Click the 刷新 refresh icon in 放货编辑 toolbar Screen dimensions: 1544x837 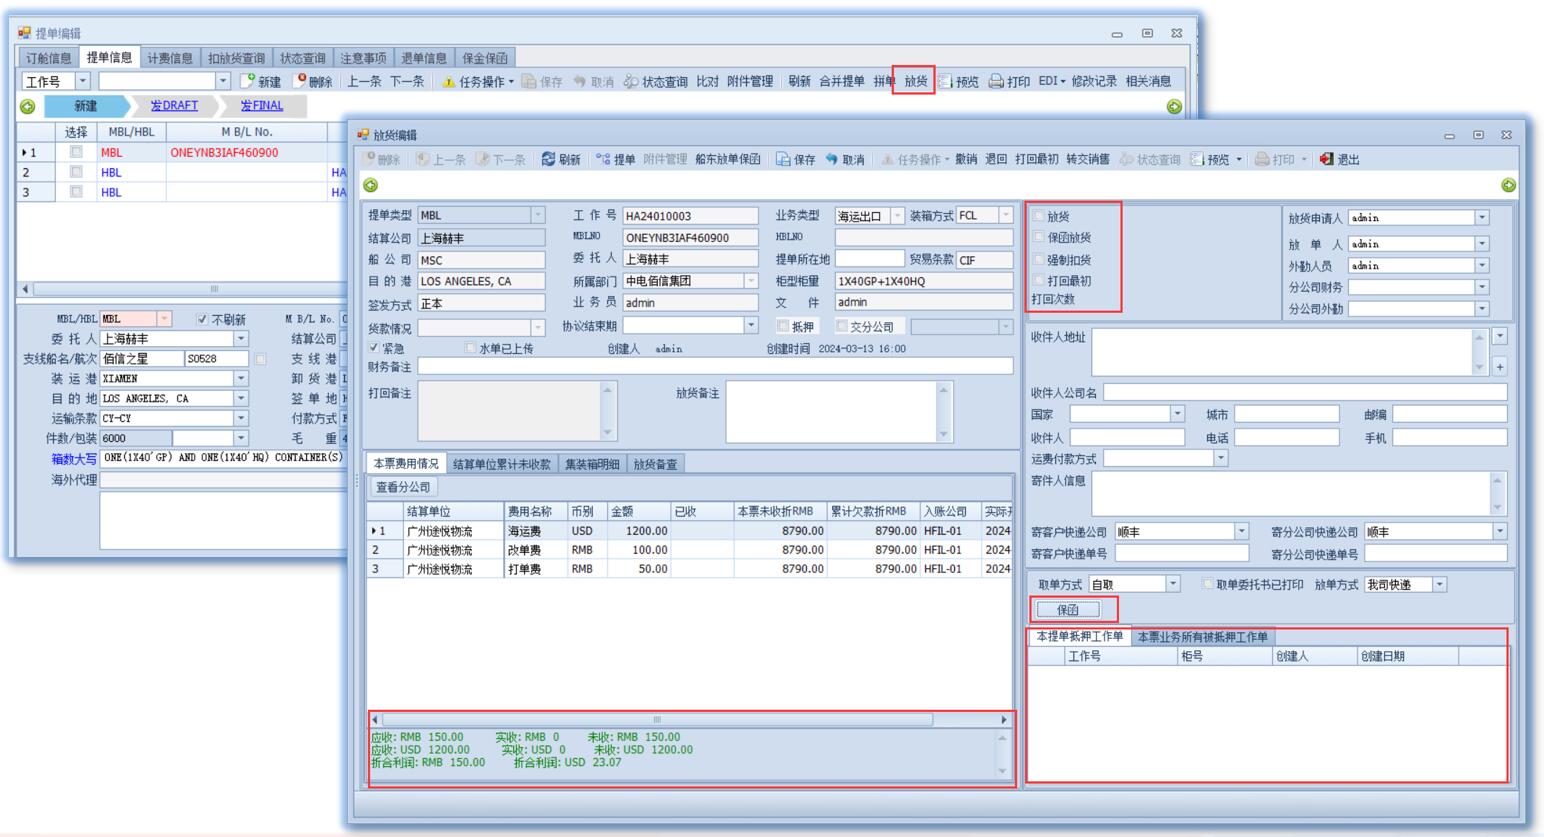[548, 159]
